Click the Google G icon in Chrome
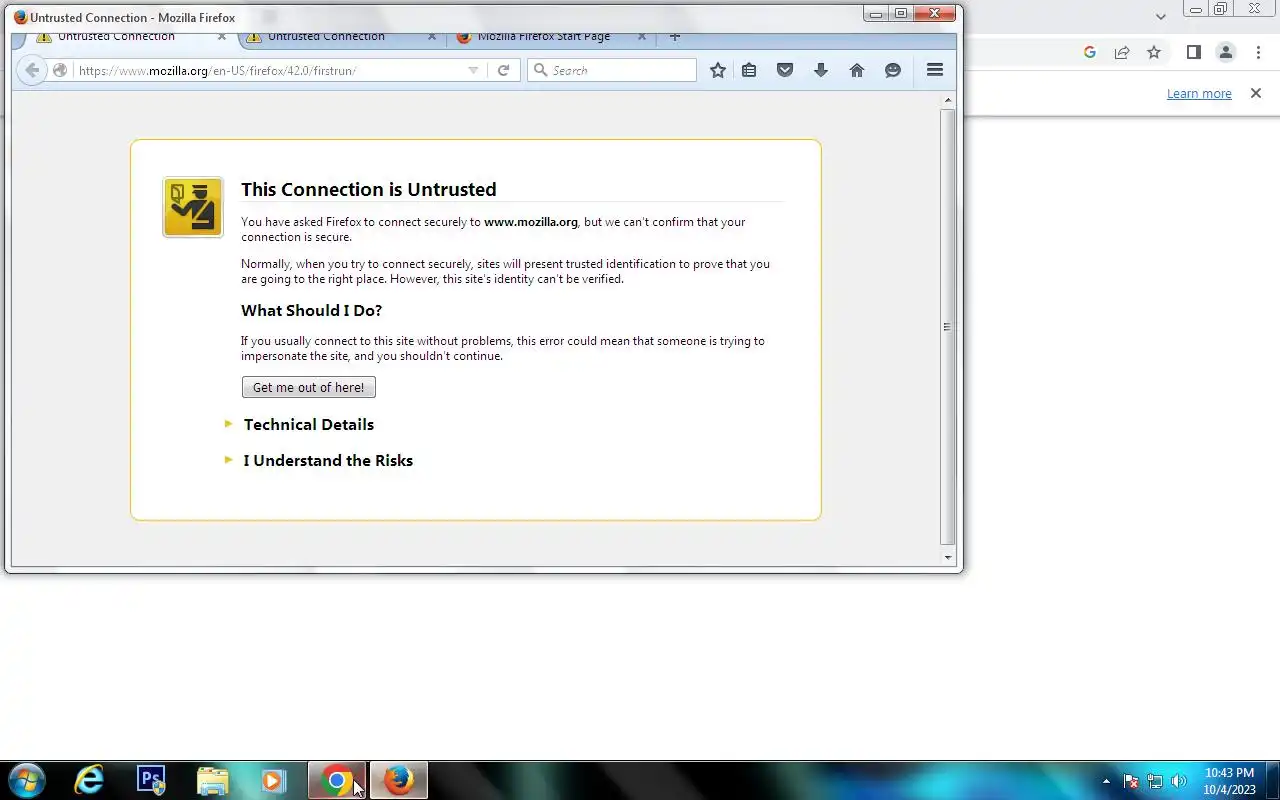The height and width of the screenshot is (800, 1280). pyautogui.click(x=1090, y=53)
